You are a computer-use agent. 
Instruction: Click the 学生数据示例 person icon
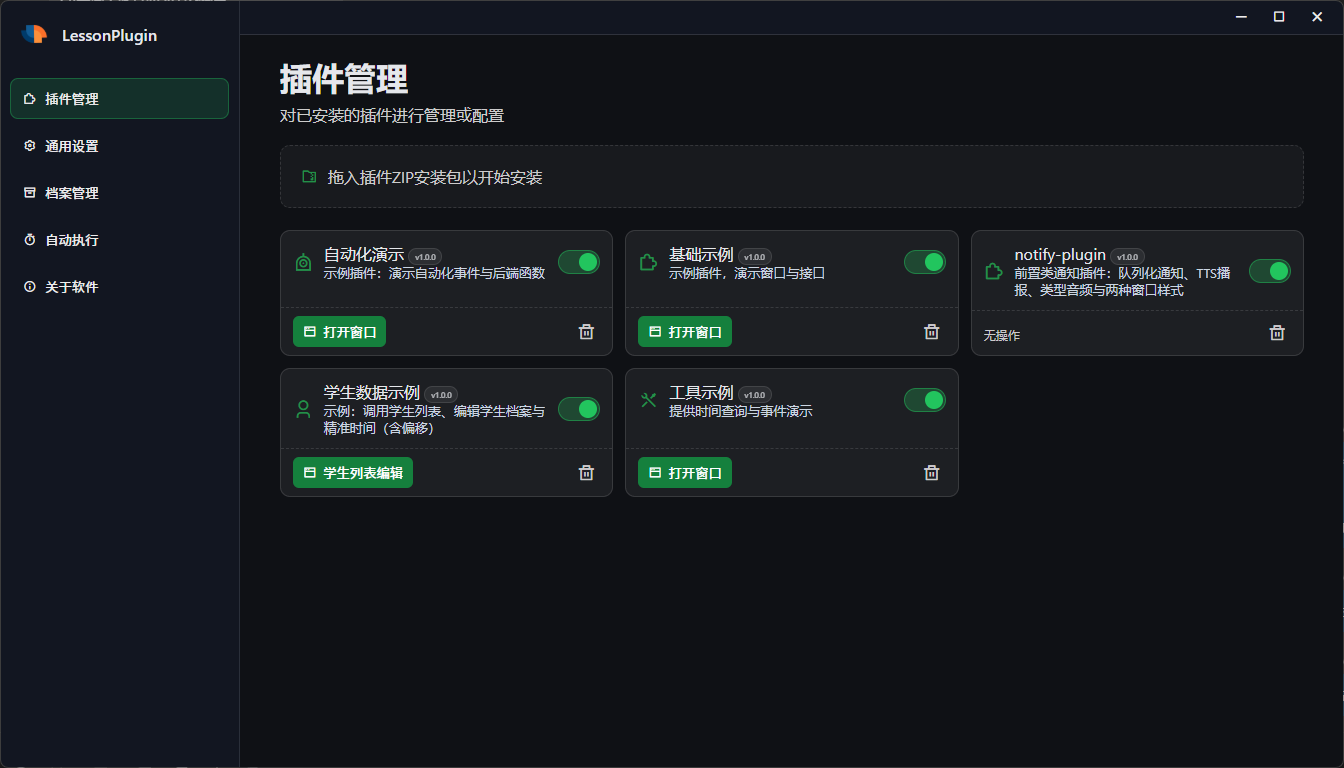tap(303, 409)
